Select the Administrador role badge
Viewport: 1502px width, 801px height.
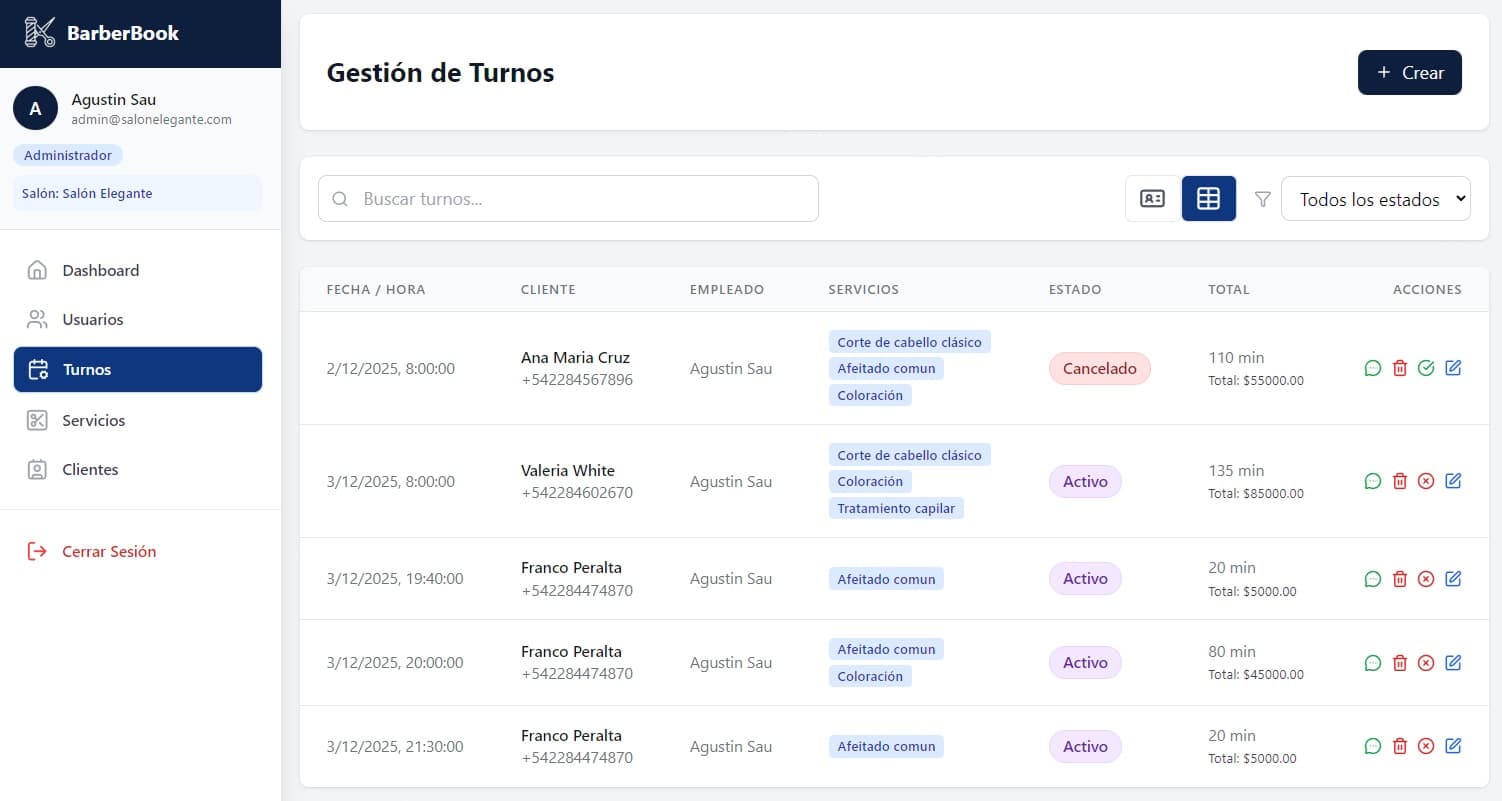[67, 155]
